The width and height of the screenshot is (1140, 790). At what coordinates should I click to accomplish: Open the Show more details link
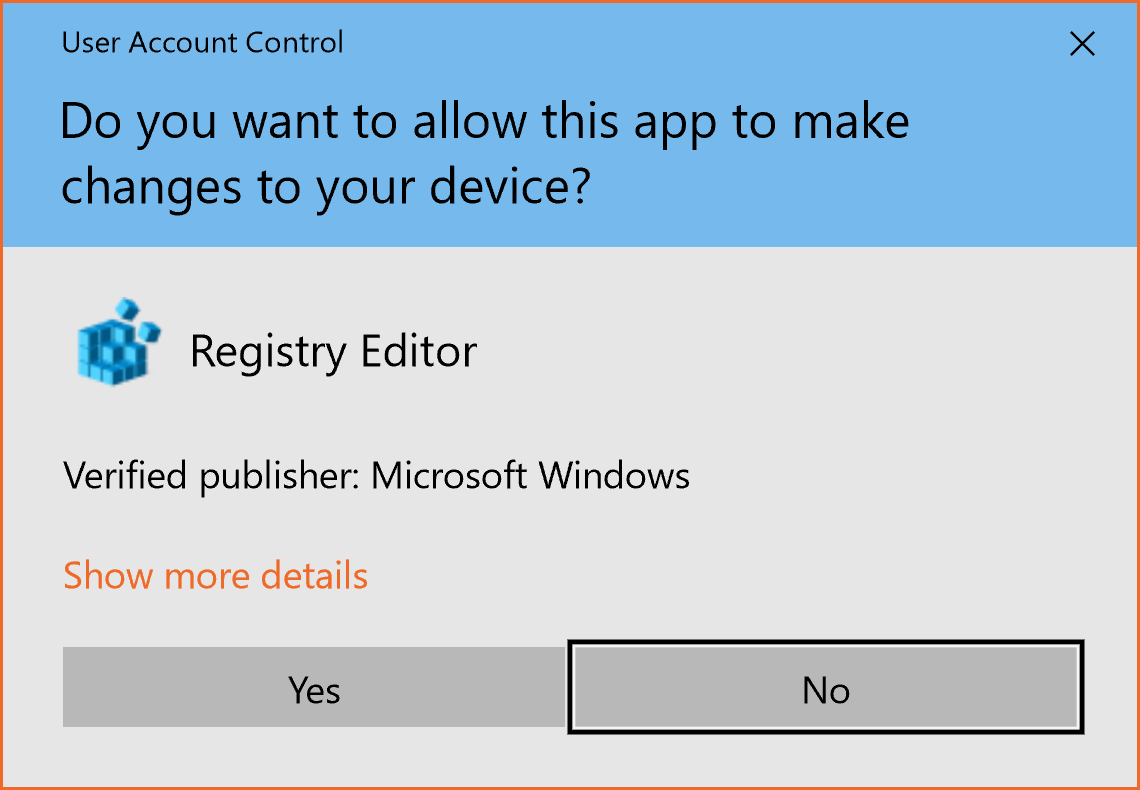(215, 576)
